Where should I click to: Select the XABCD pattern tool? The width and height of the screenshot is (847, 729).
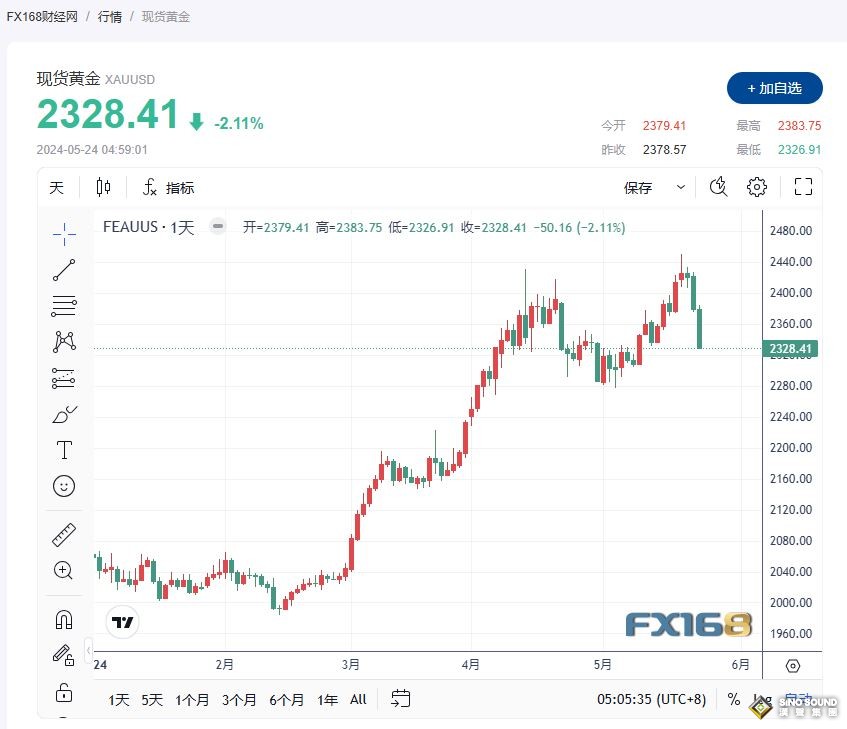[x=64, y=342]
